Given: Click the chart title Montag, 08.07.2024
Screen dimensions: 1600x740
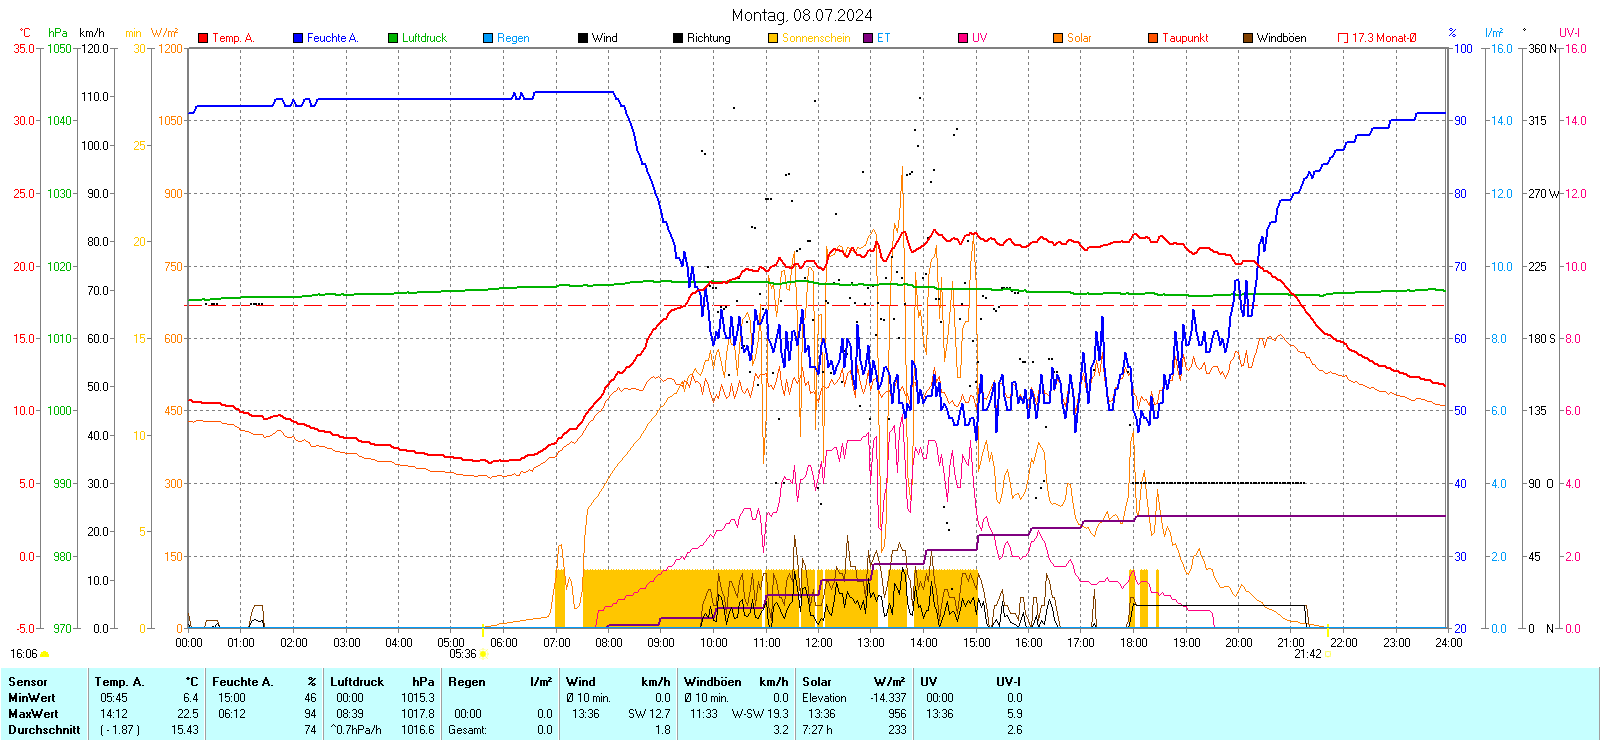Looking at the screenshot, I should tap(801, 15).
